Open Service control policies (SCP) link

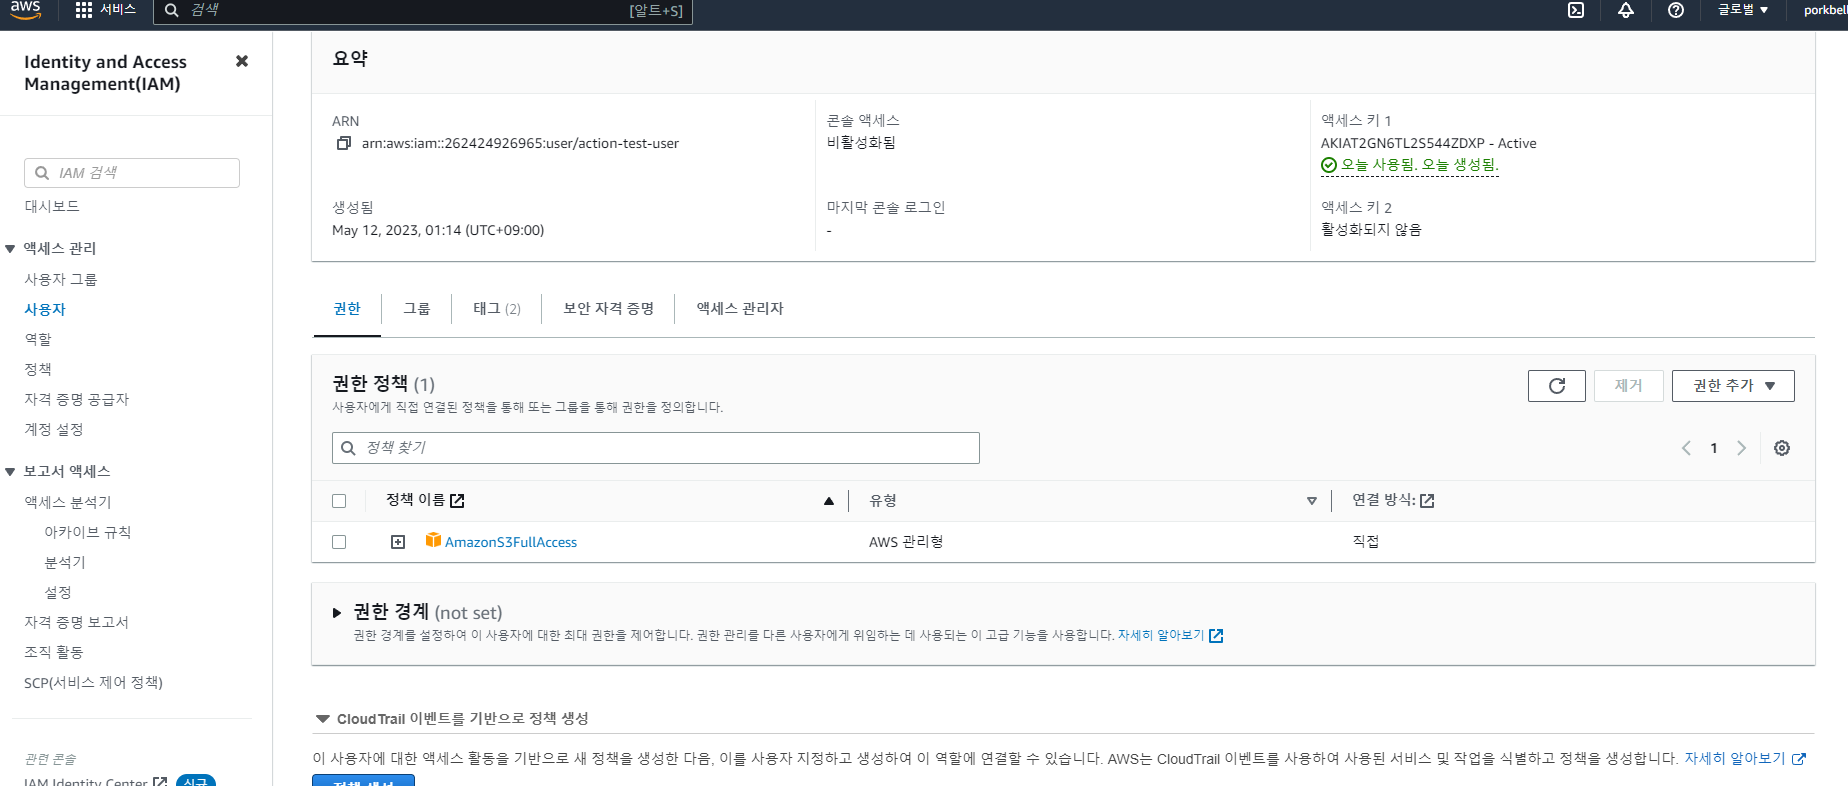click(93, 682)
